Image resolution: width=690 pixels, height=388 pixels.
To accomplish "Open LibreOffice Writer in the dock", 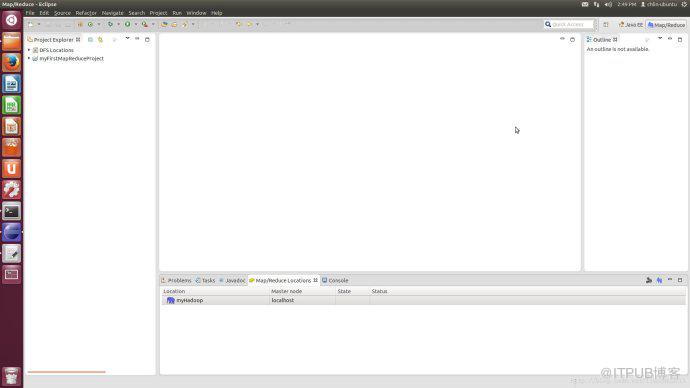I will (11, 84).
